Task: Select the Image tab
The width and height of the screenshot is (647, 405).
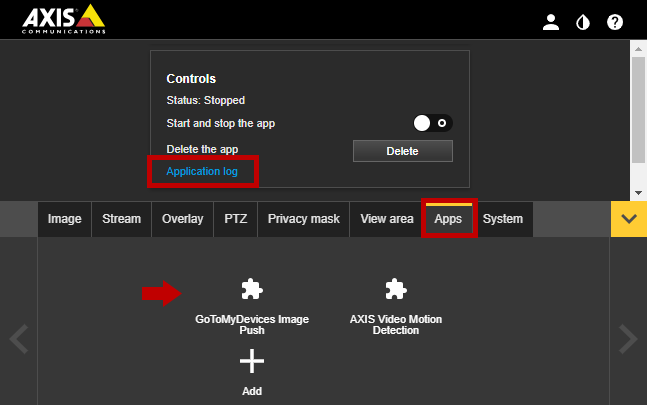Action: click(65, 219)
